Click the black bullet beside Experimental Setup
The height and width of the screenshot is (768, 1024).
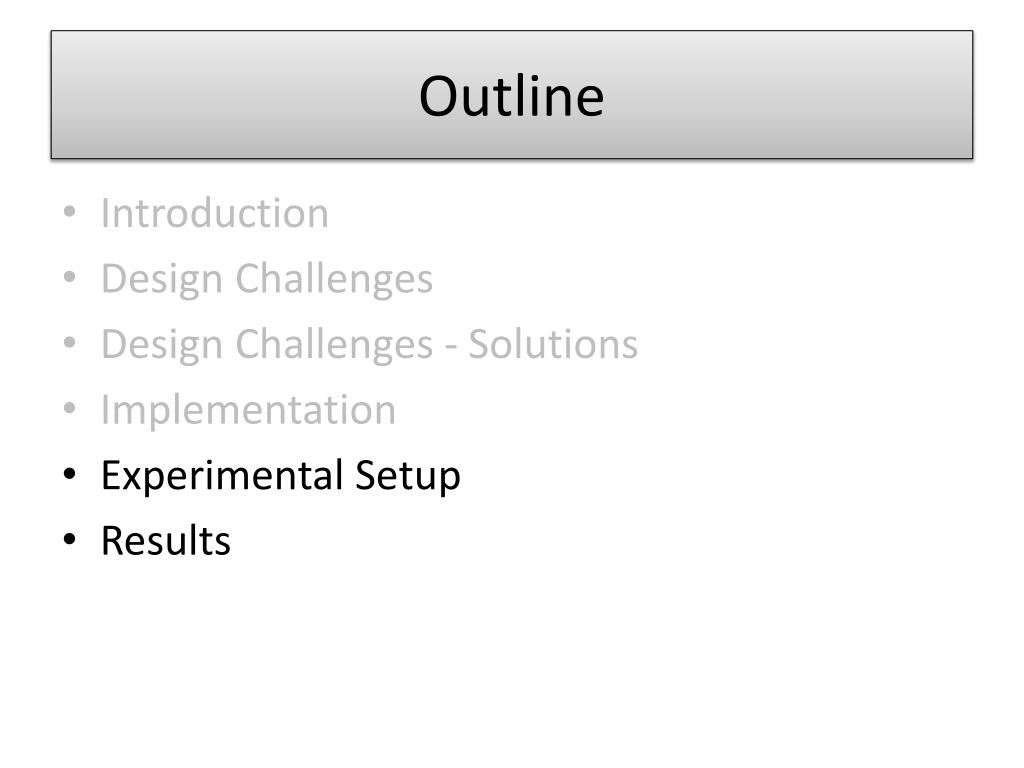pyautogui.click(x=70, y=474)
